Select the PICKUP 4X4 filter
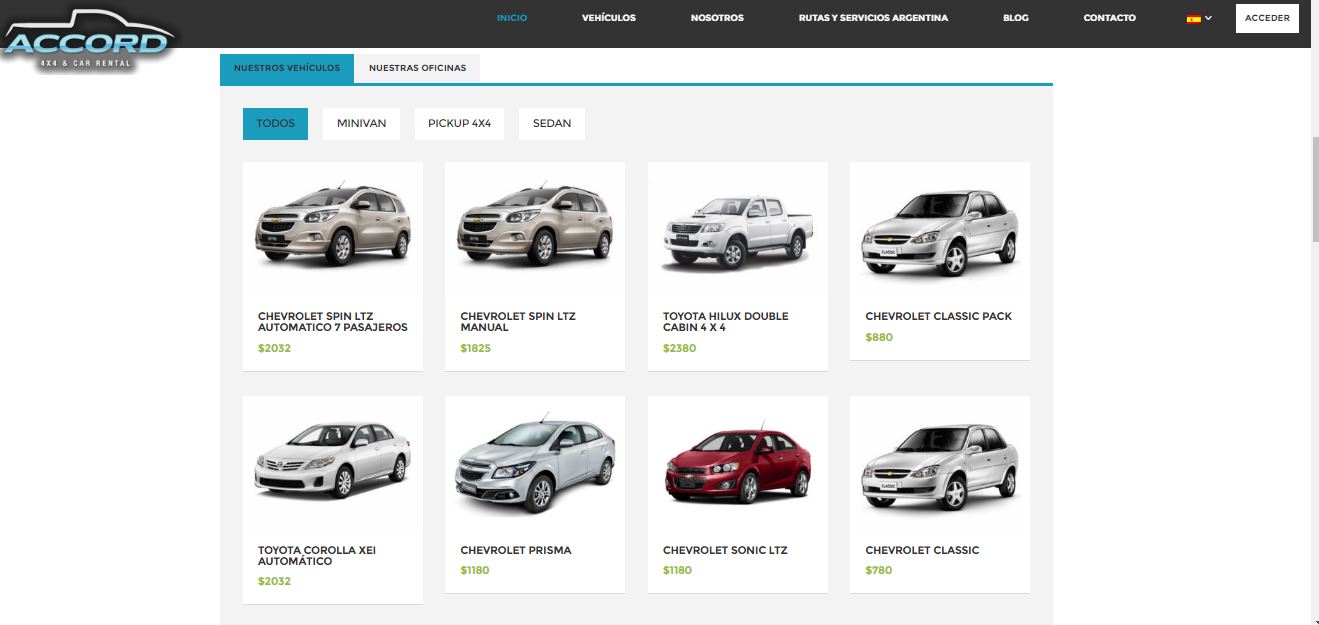The height and width of the screenshot is (625, 1319). pyautogui.click(x=459, y=123)
